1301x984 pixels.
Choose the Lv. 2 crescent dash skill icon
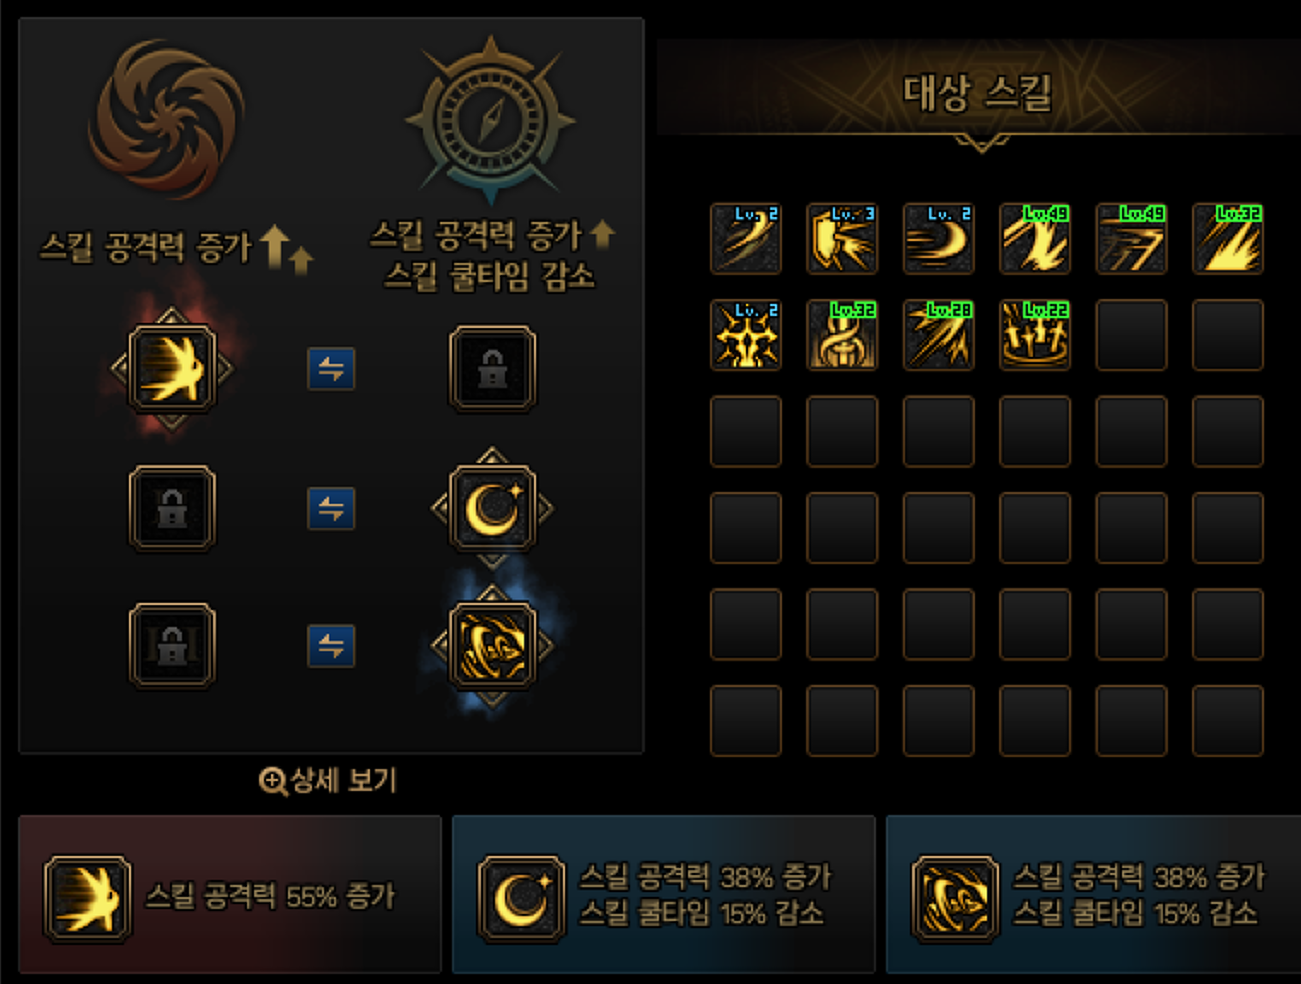click(x=938, y=239)
